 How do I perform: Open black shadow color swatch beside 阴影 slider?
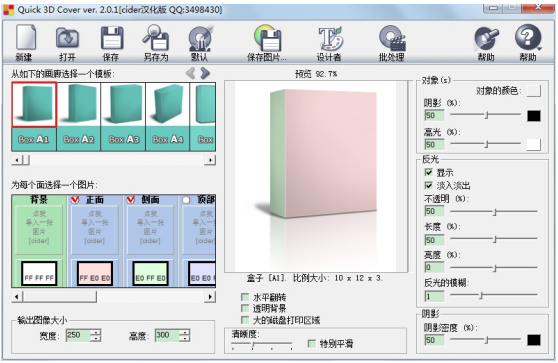click(534, 116)
